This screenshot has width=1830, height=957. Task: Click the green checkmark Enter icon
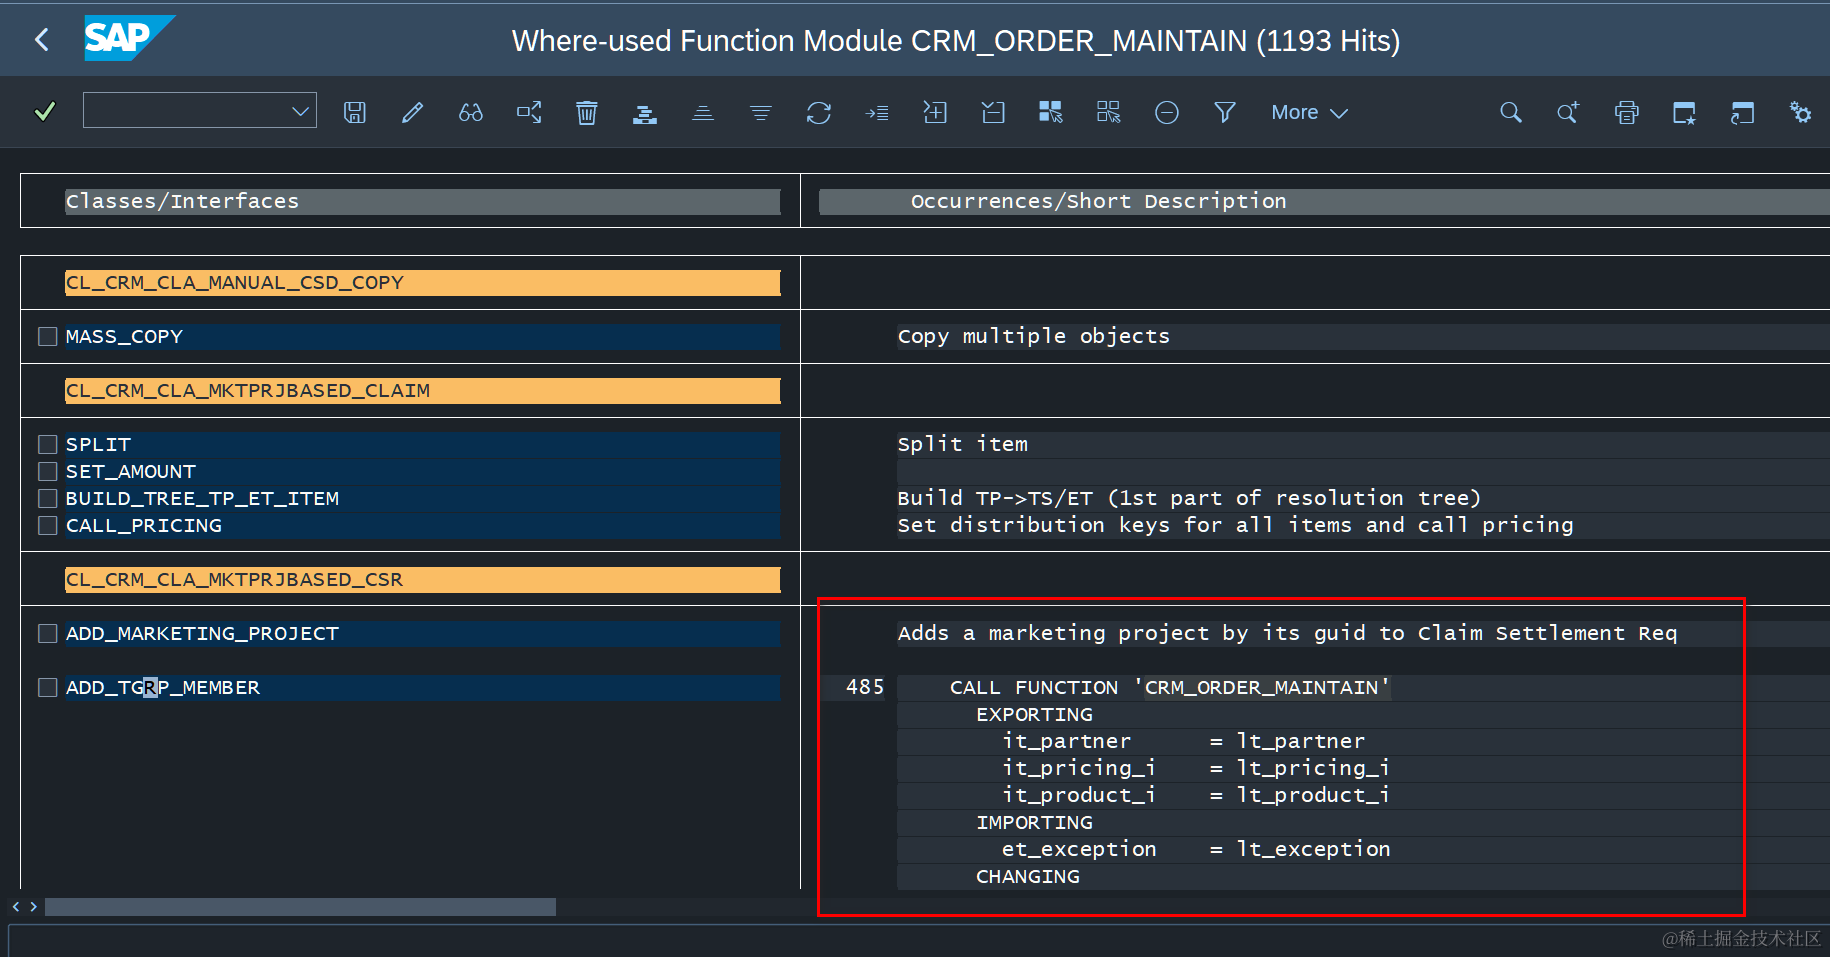(45, 112)
